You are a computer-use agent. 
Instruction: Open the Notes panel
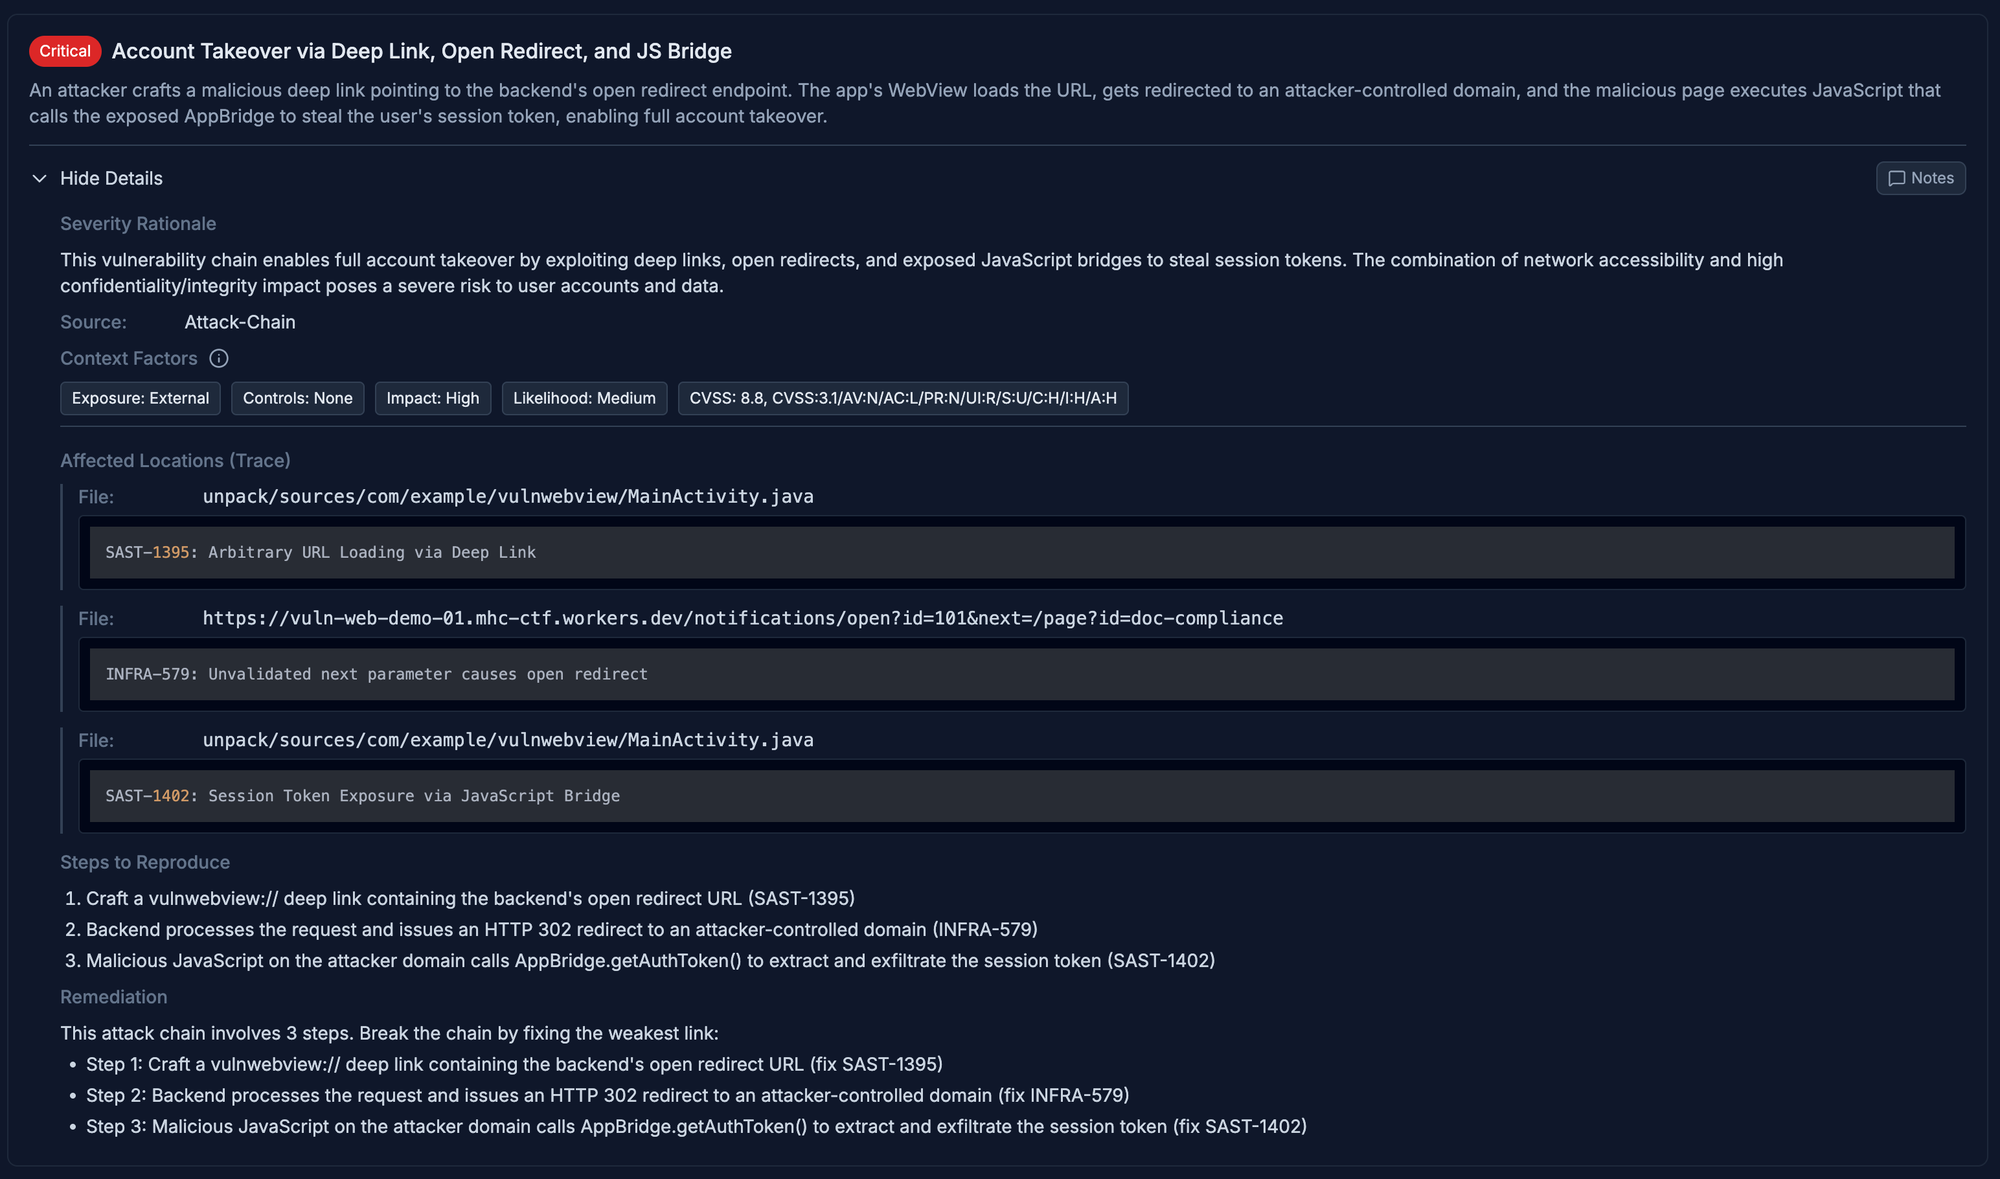coord(1920,178)
